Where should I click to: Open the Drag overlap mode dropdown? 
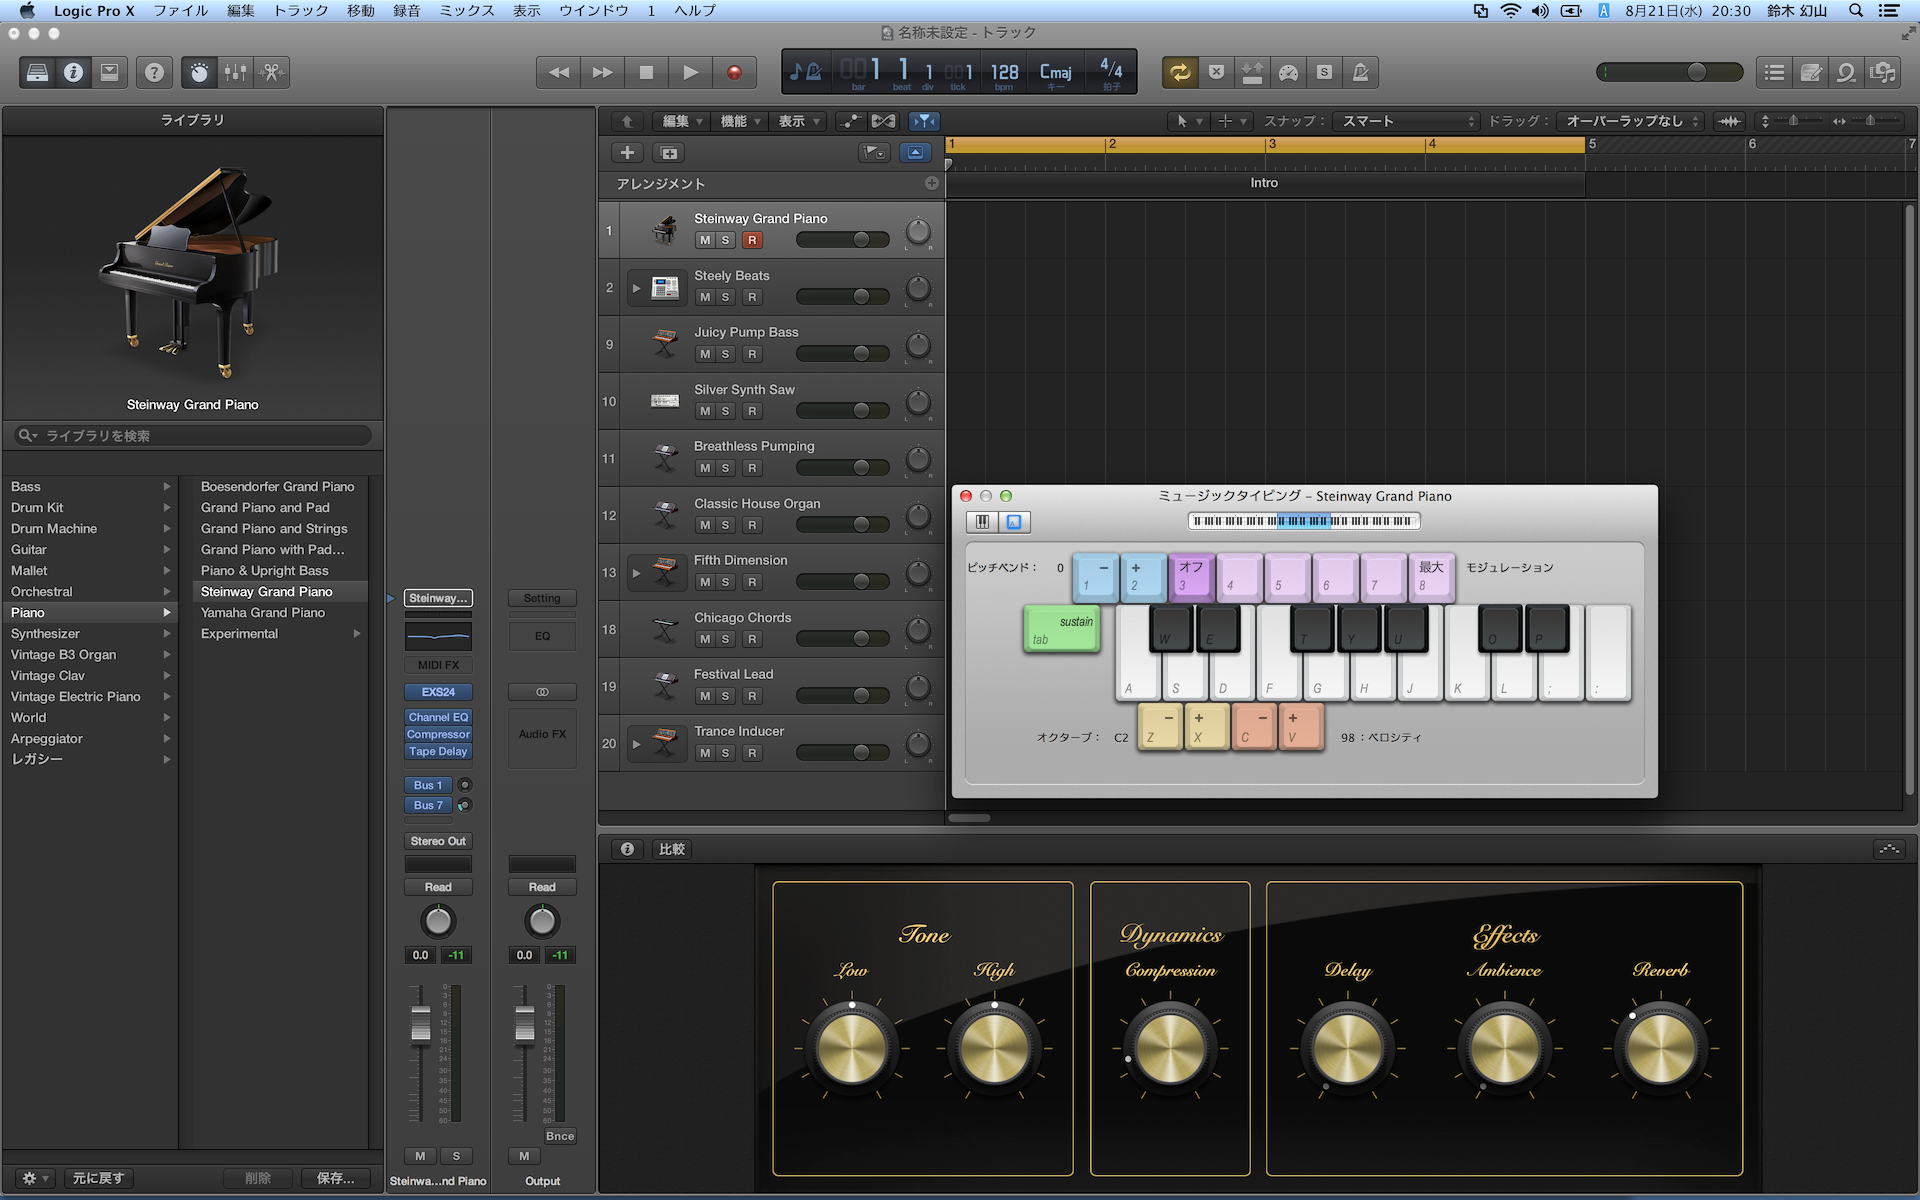[x=1632, y=121]
